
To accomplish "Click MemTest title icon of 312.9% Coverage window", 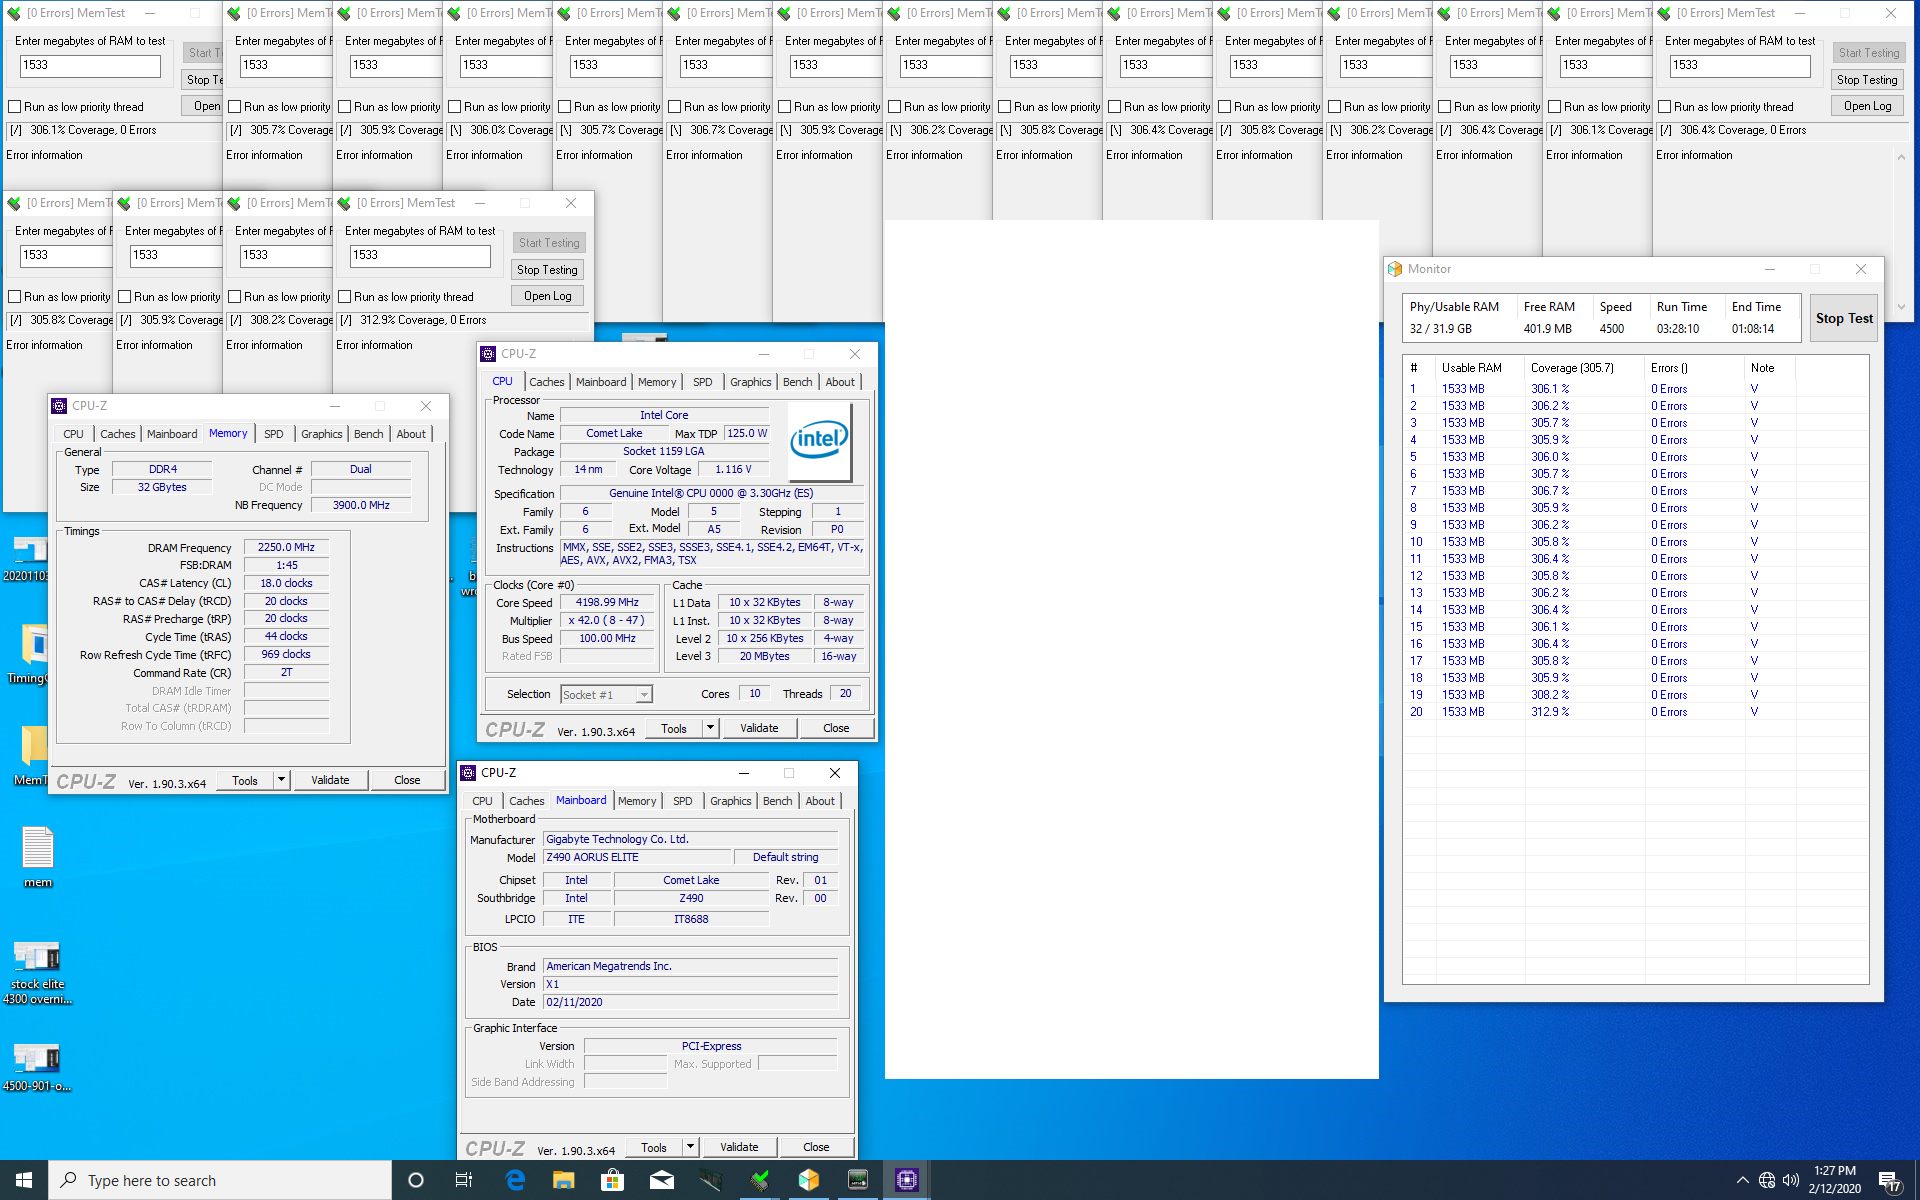I will tap(344, 203).
